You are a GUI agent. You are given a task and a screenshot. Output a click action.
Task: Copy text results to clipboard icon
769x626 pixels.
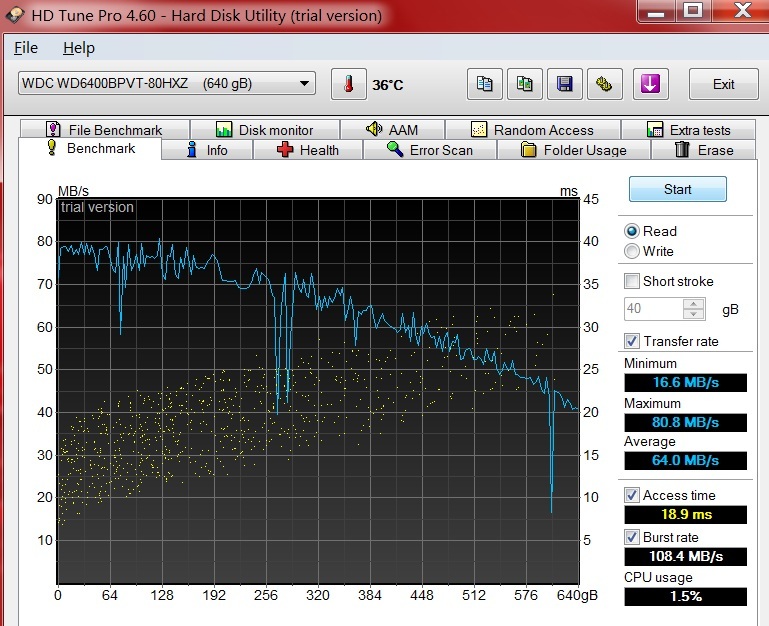tap(485, 84)
